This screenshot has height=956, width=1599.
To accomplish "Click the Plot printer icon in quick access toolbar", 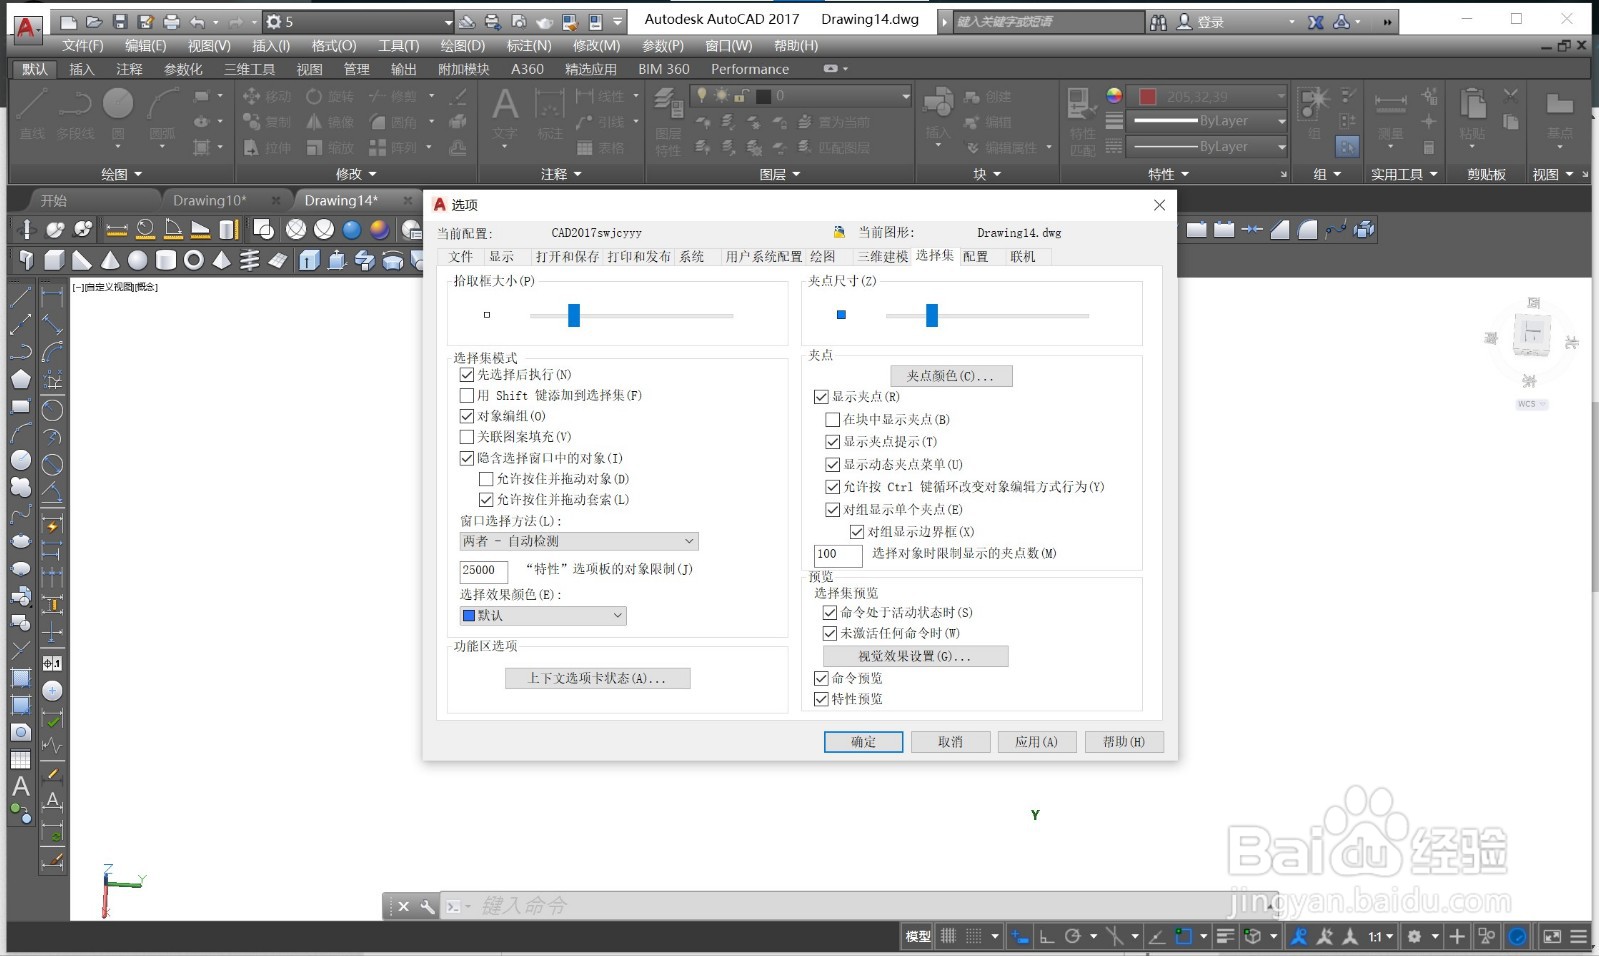I will click(x=172, y=21).
